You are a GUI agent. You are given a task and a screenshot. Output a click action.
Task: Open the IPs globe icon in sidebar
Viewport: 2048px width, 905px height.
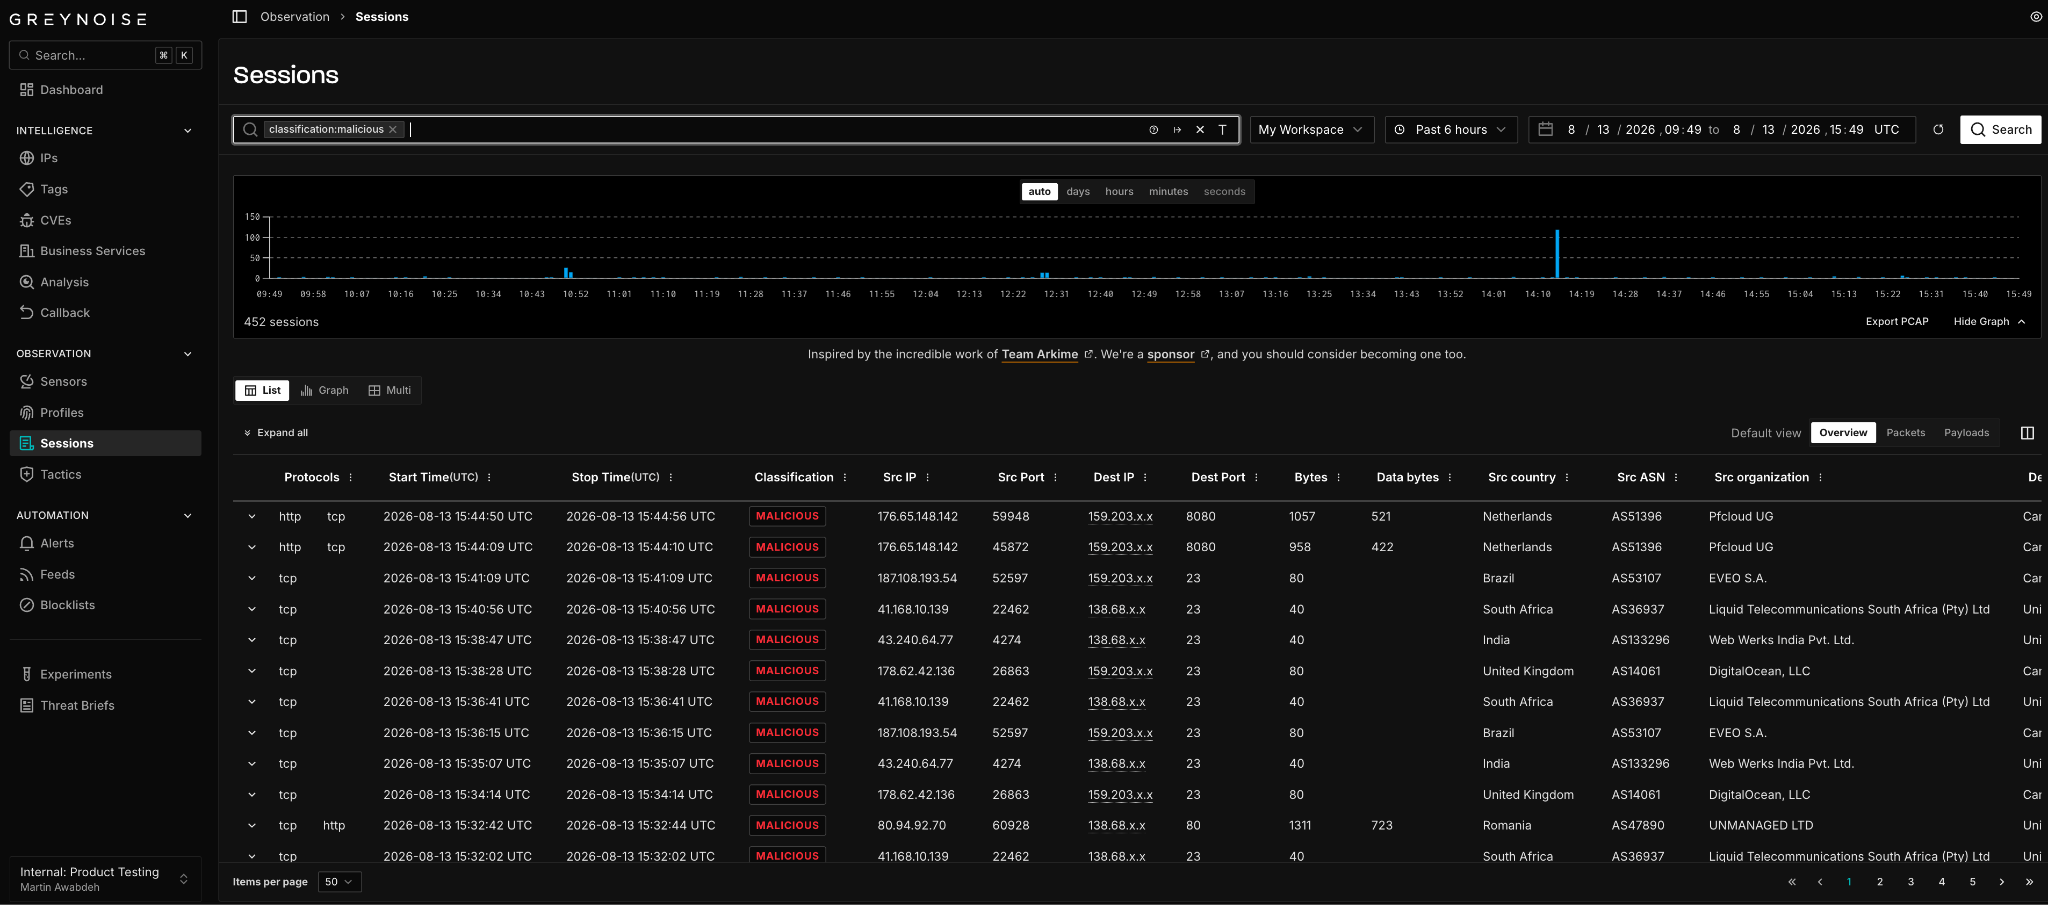[27, 158]
